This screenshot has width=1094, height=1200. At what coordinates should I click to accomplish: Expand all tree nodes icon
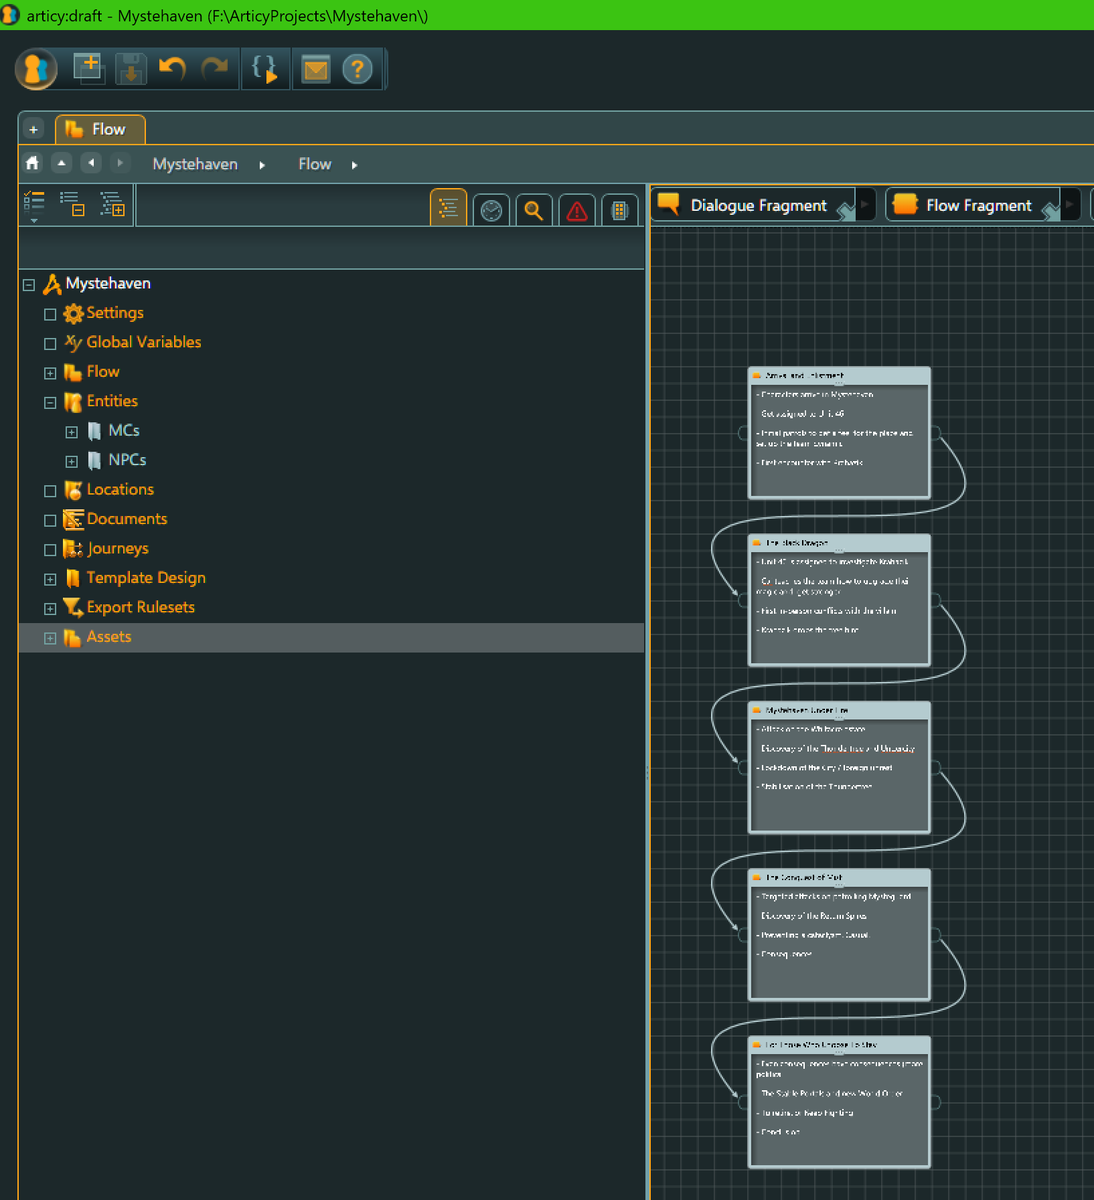point(112,204)
